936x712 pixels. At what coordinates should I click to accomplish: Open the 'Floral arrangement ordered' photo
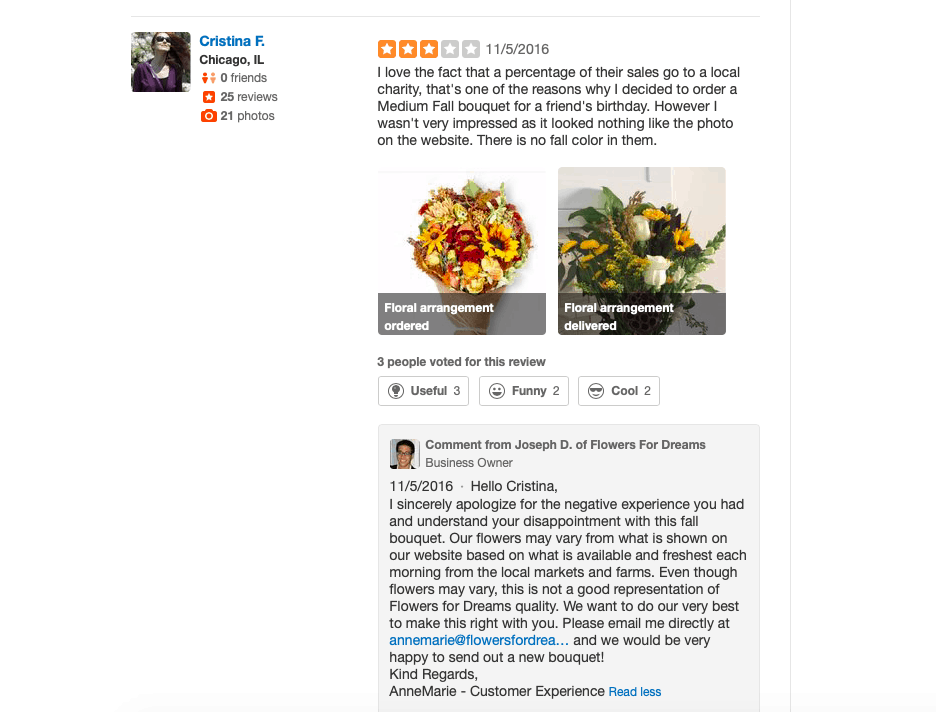(461, 250)
